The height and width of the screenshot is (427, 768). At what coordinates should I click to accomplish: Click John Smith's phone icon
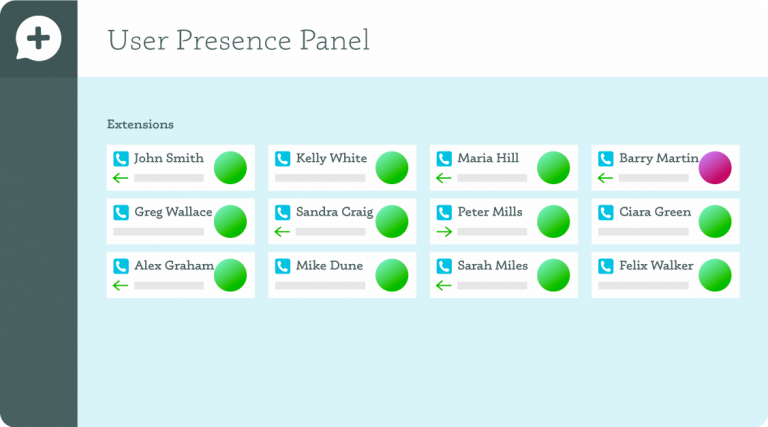click(121, 159)
